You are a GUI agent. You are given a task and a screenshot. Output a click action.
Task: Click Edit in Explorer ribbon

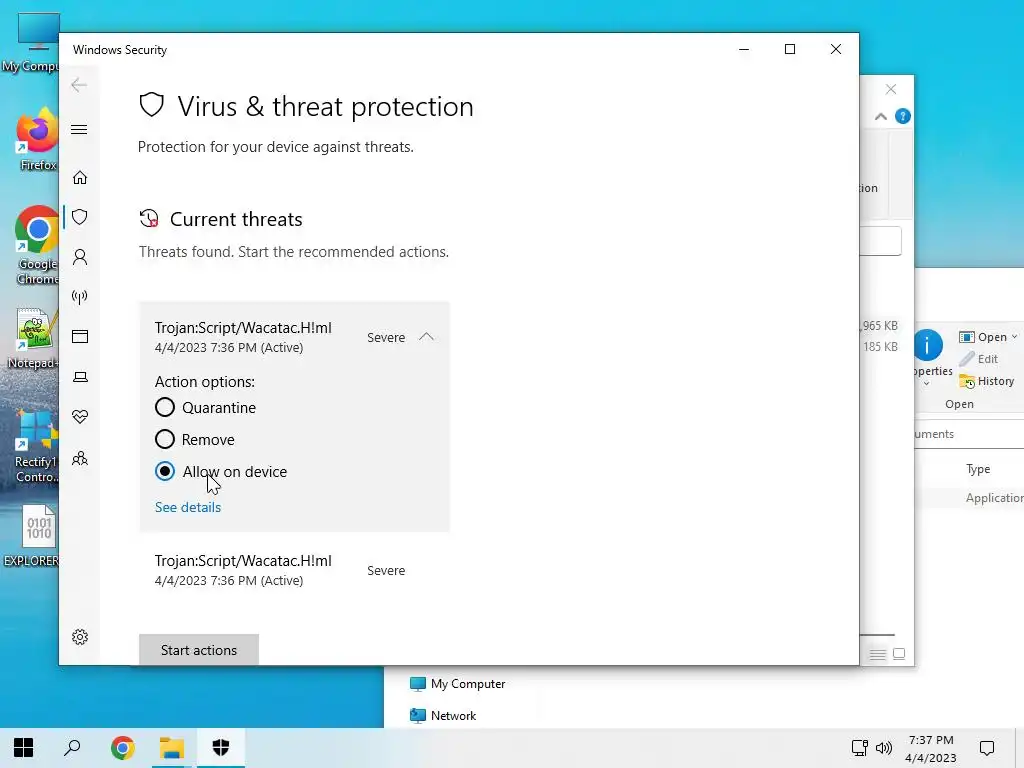(x=979, y=359)
